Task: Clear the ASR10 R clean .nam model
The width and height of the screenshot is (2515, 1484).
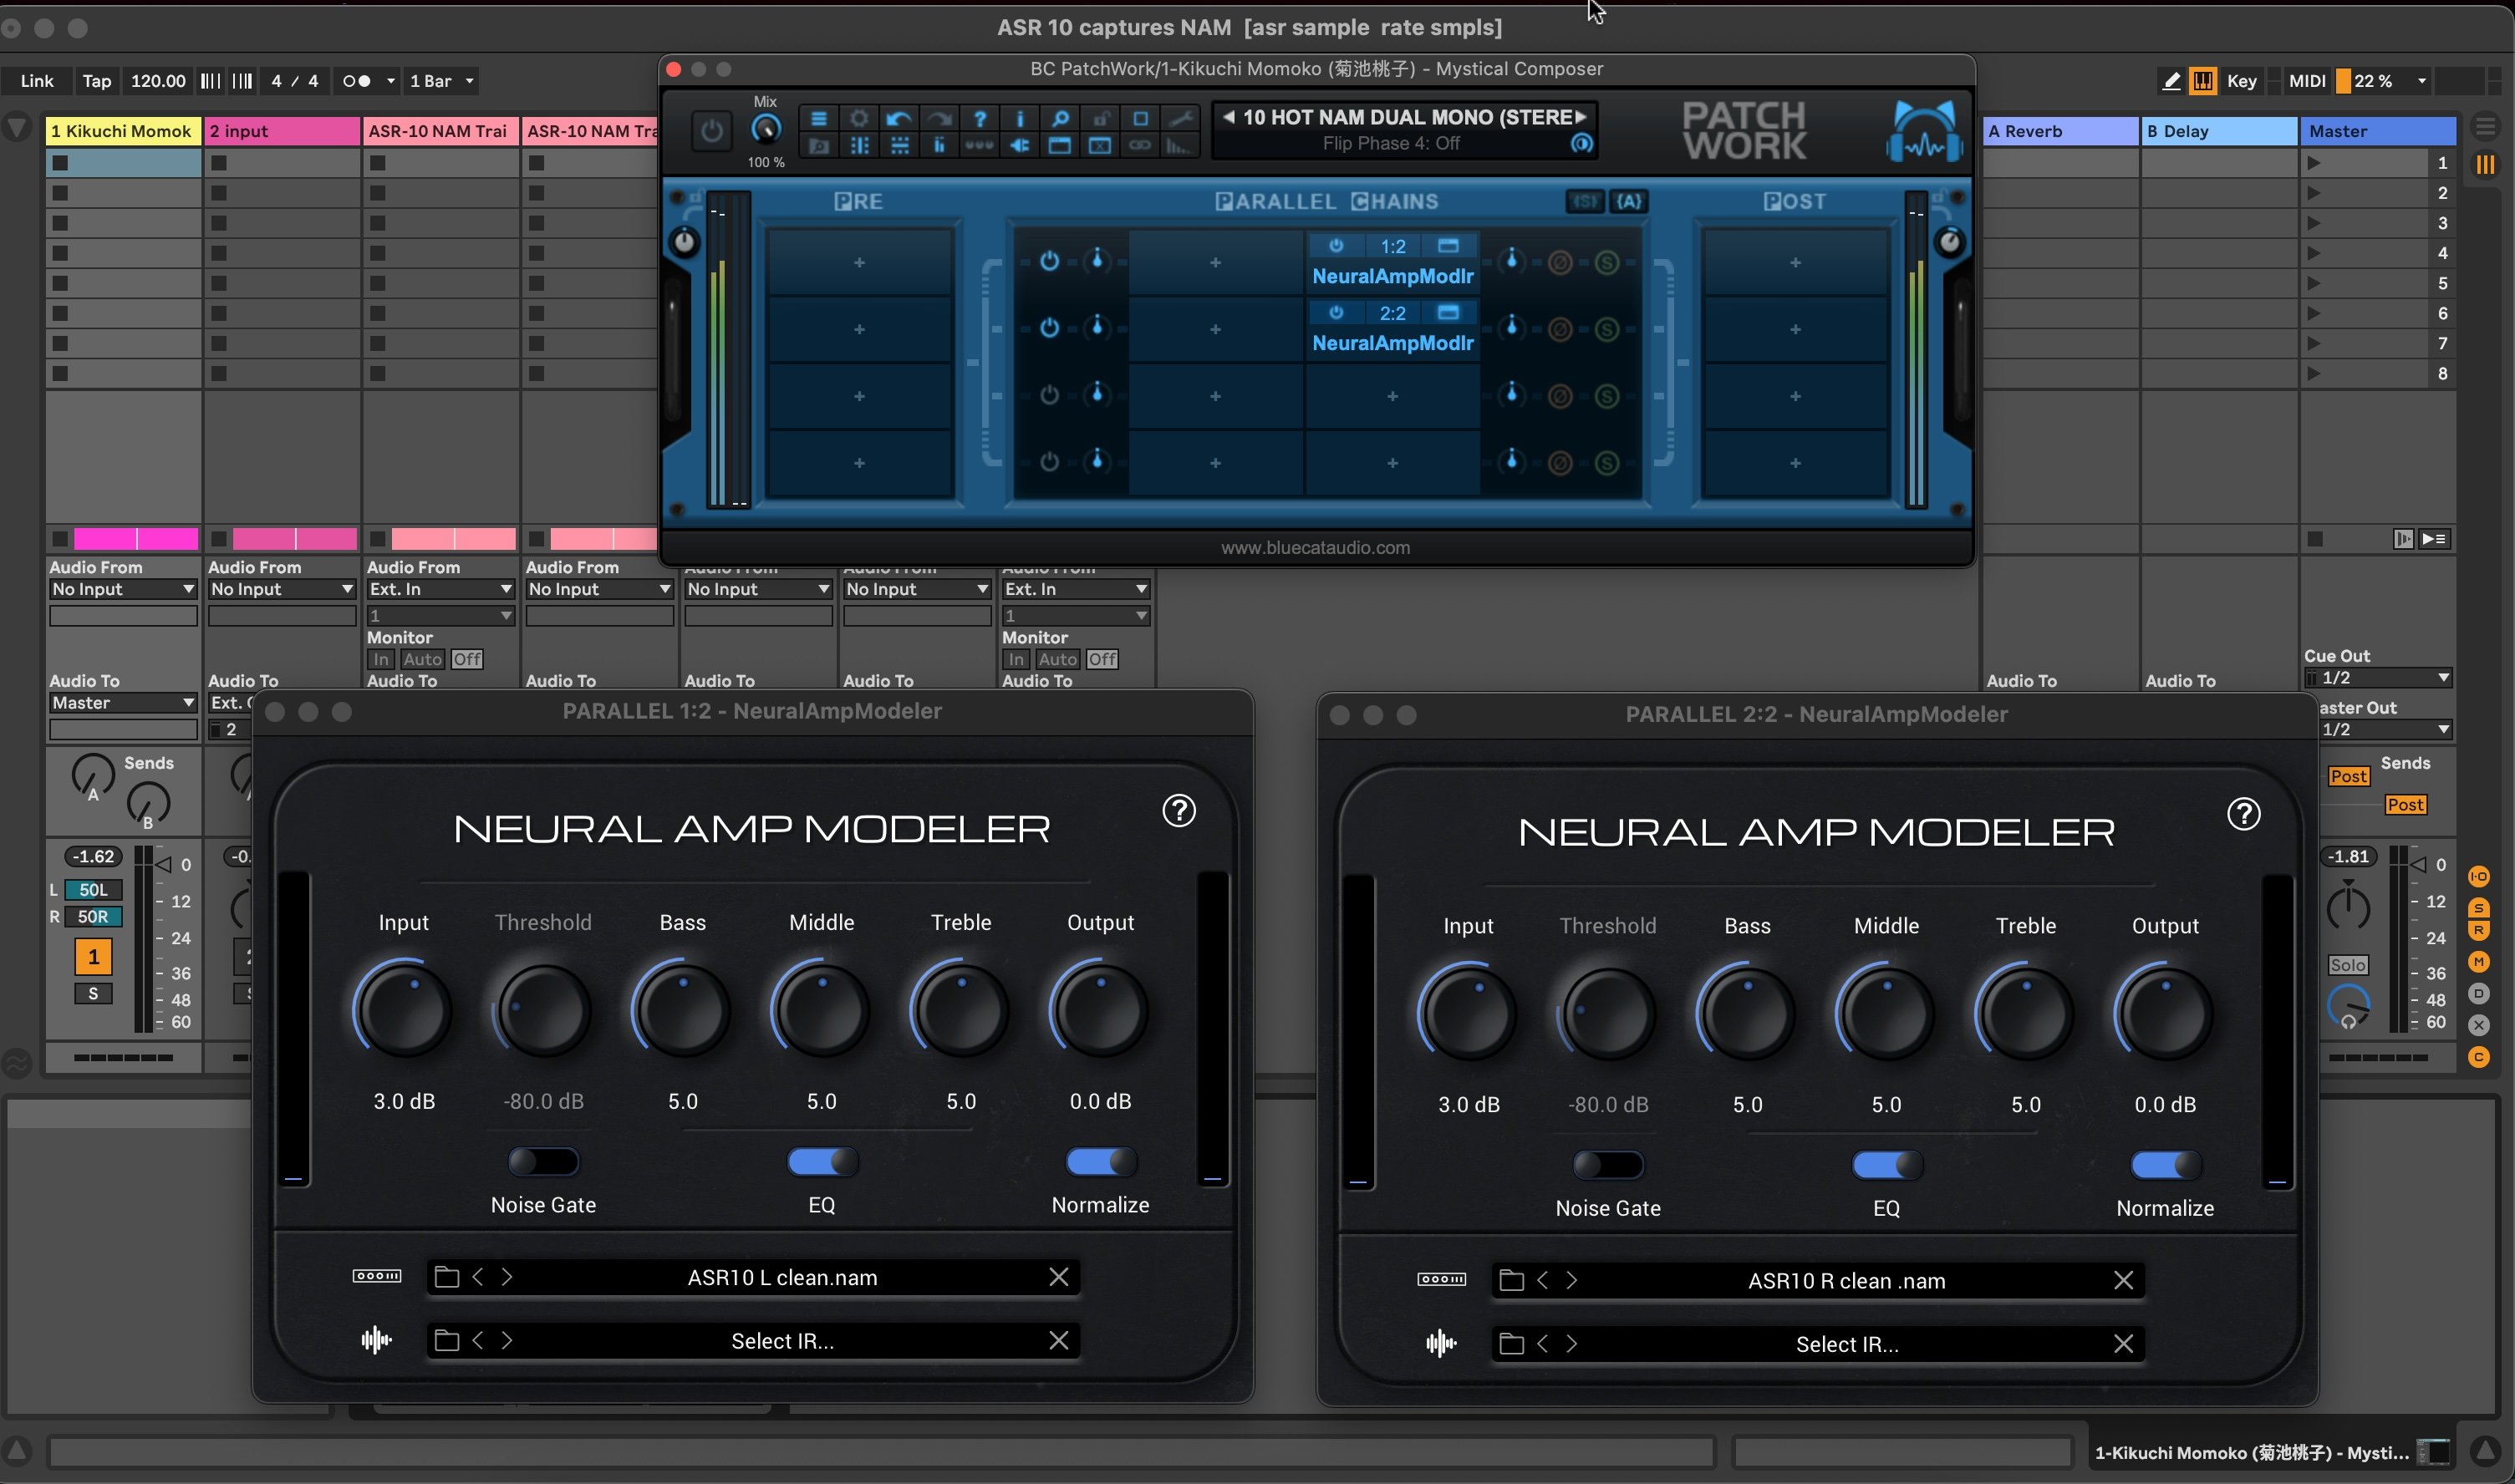Action: [x=2123, y=1280]
